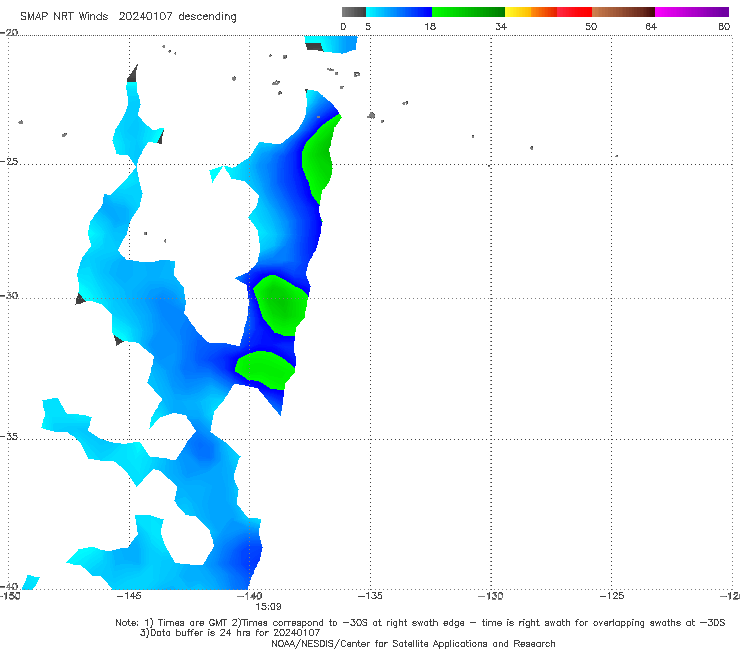Select the brown 50–64 segment of the color bar

pos(623,12)
